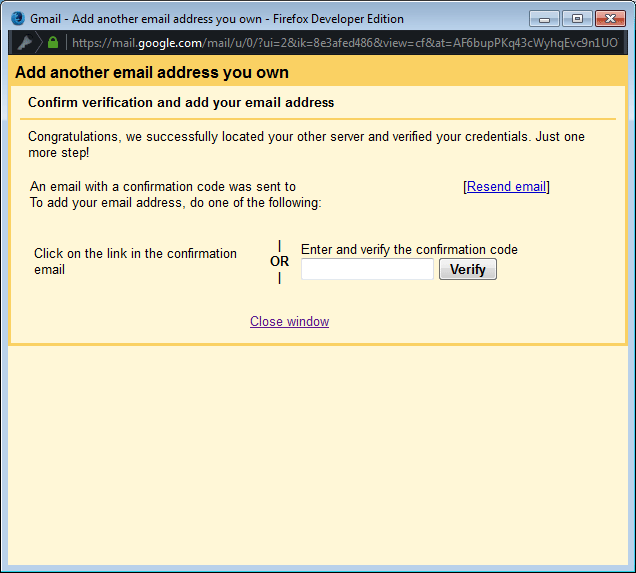The image size is (636, 573).
Task: Focus the confirmation code text field
Action: tap(367, 270)
